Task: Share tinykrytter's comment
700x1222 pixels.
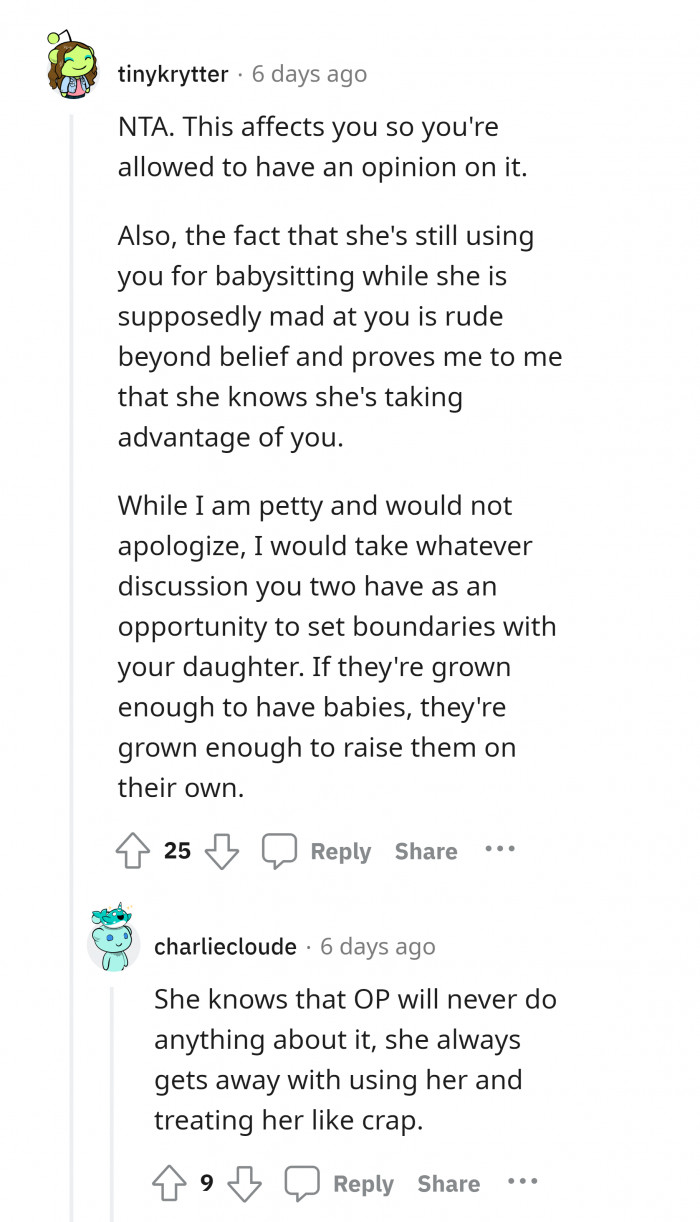Action: (x=426, y=851)
